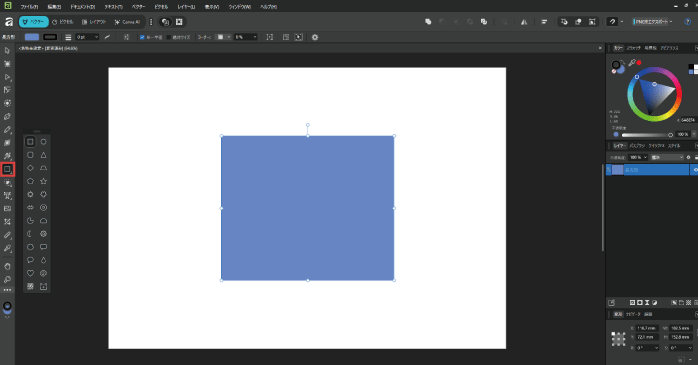Click the Flip horizontal icon
This screenshot has width=698, height=365.
524,22
